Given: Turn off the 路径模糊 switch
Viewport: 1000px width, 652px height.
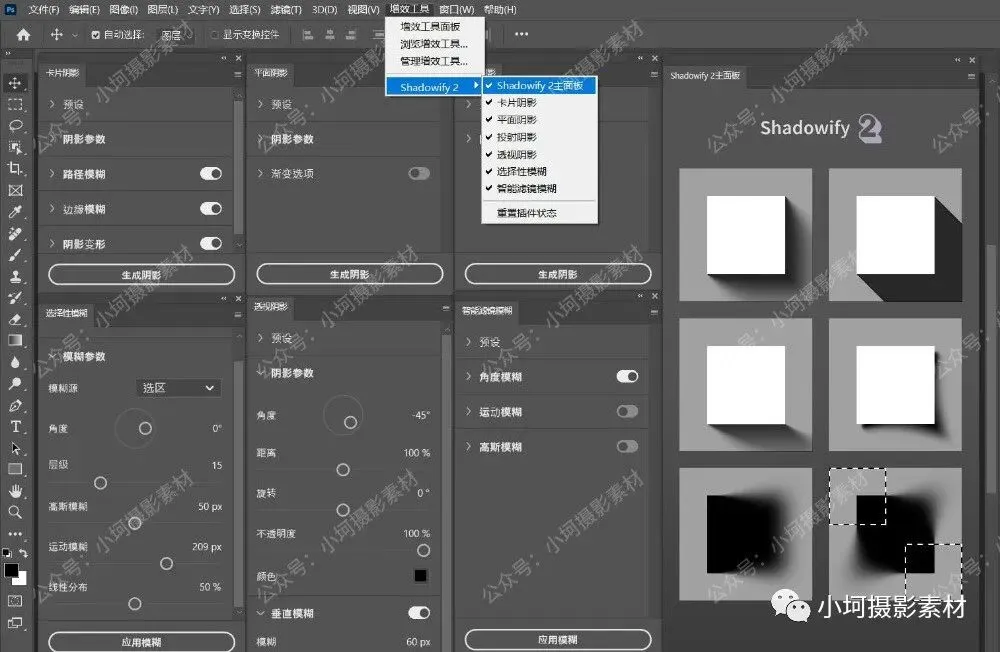Looking at the screenshot, I should tap(210, 174).
